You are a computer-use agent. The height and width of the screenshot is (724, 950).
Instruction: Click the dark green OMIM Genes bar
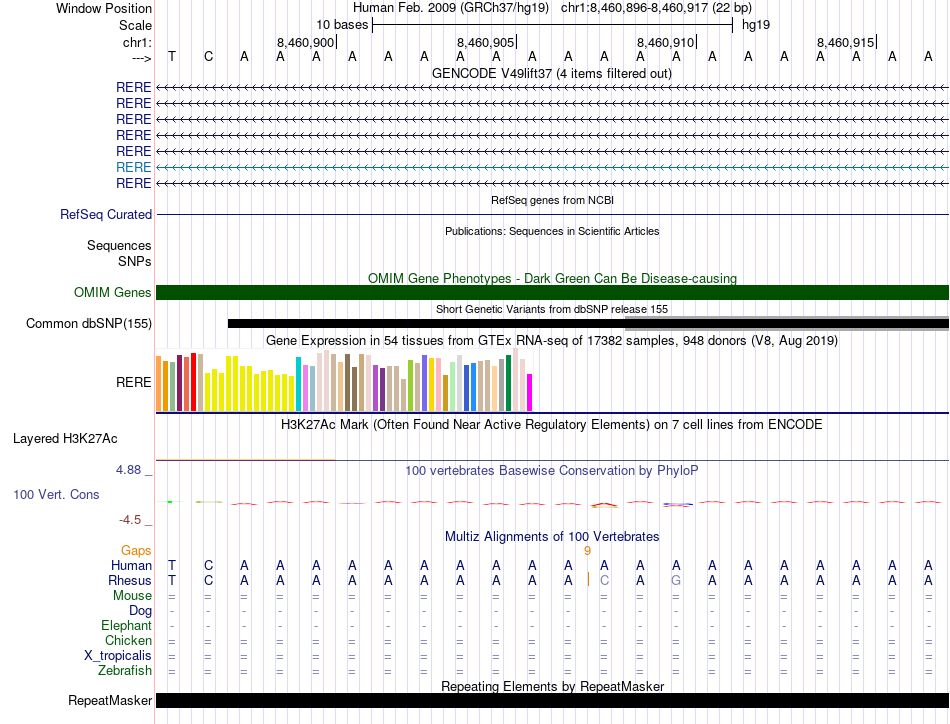coord(552,292)
